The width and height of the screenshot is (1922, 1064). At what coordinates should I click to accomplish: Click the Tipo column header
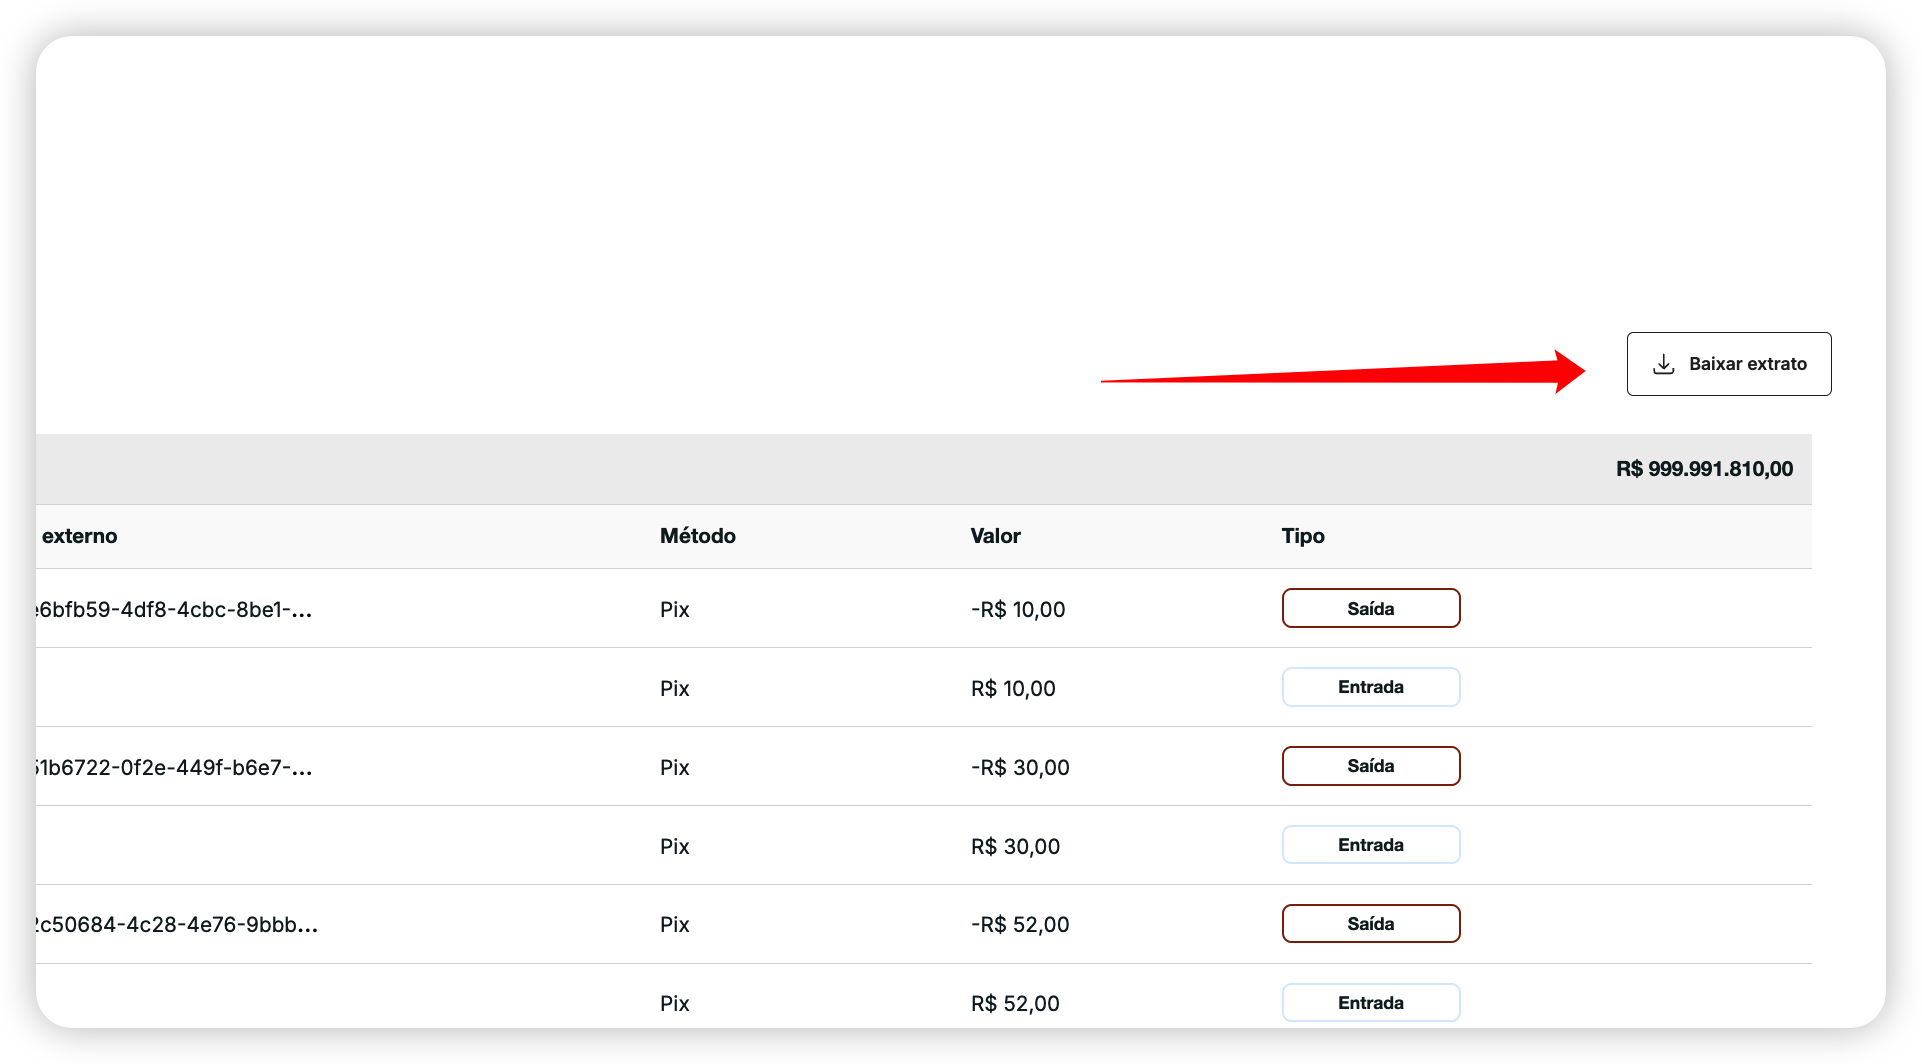tap(1302, 536)
